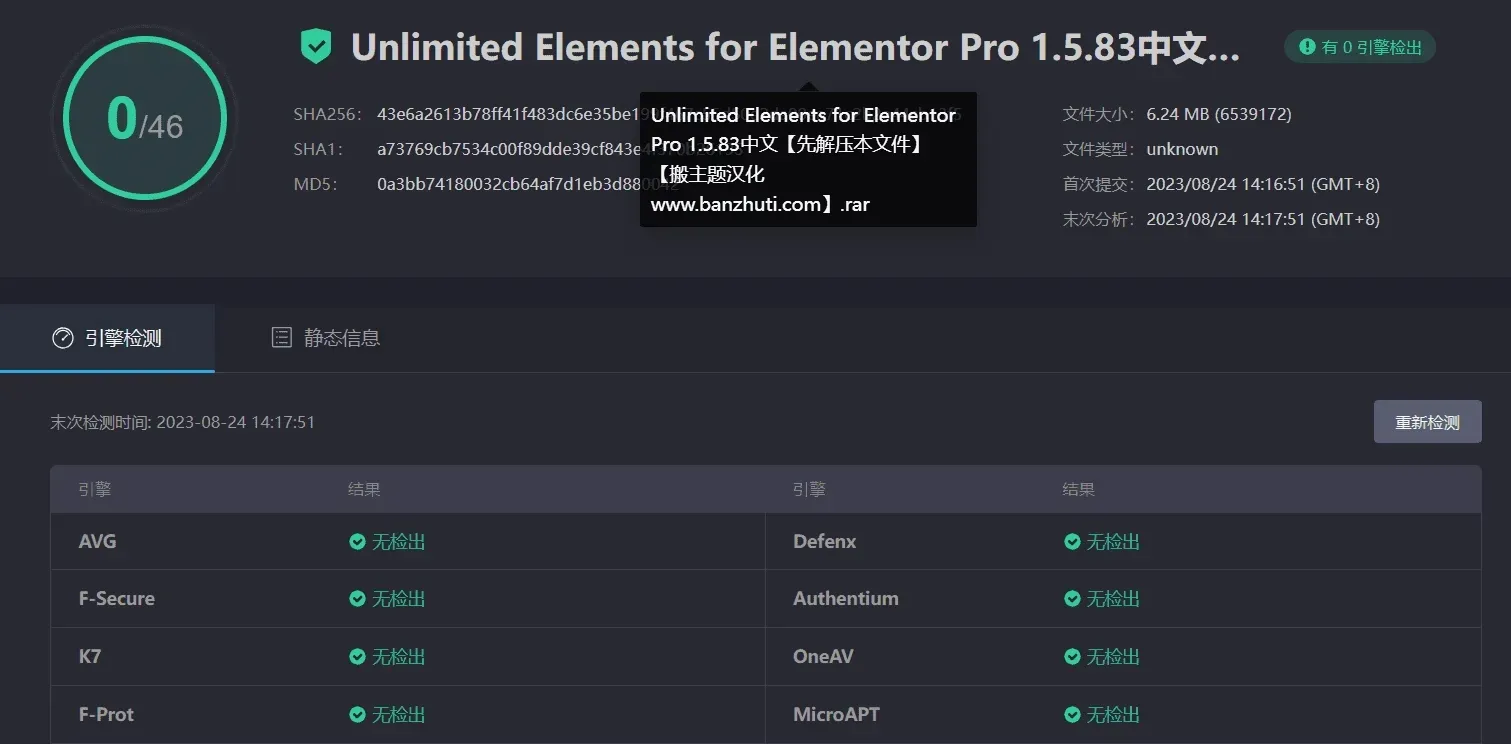Click the 无检出 result for OneAV

pos(1113,657)
